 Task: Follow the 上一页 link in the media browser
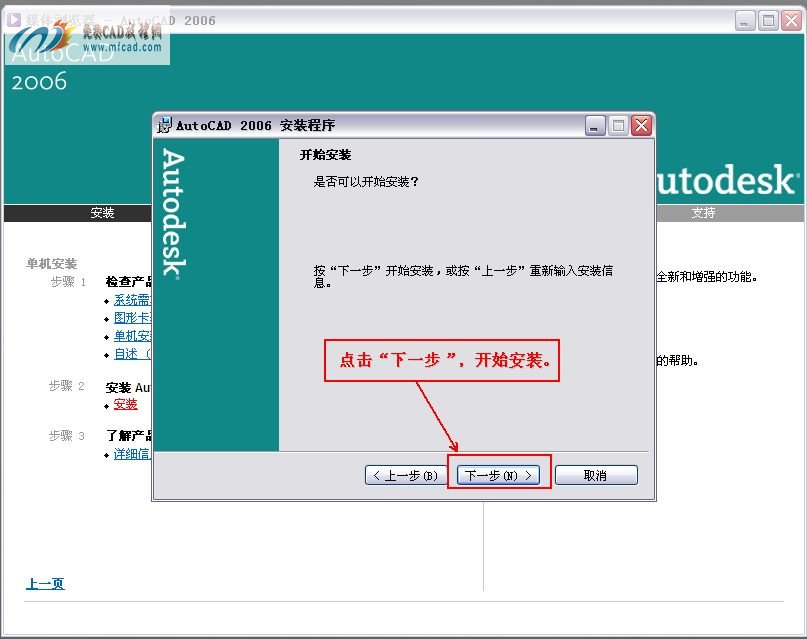click(x=45, y=583)
